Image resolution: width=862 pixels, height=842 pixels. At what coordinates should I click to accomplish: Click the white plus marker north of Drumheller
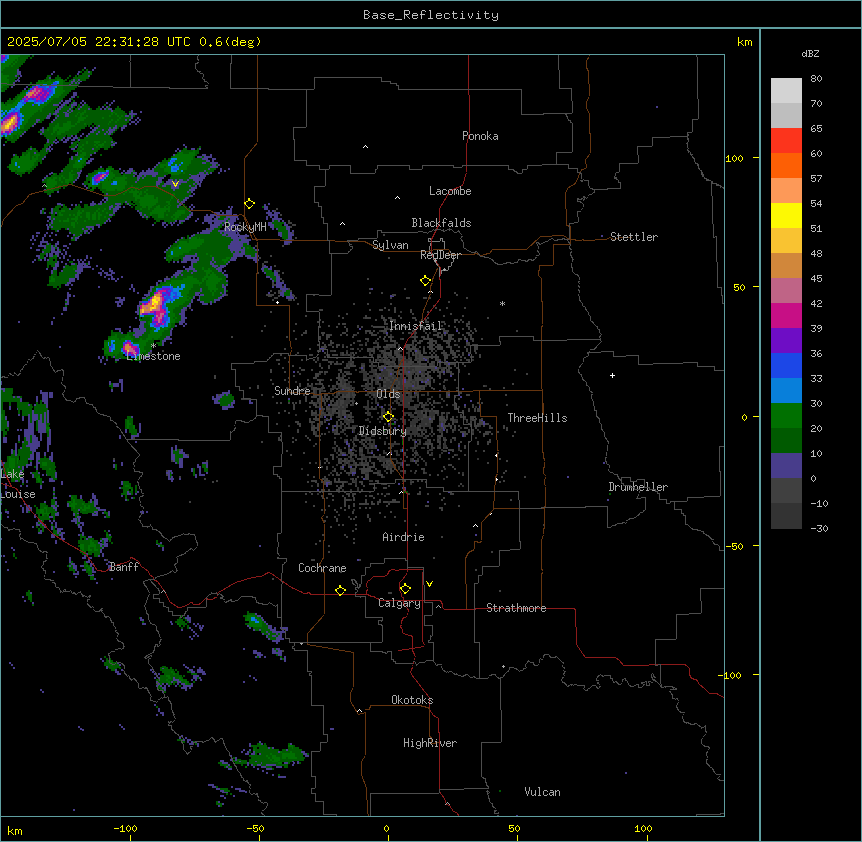(612, 375)
